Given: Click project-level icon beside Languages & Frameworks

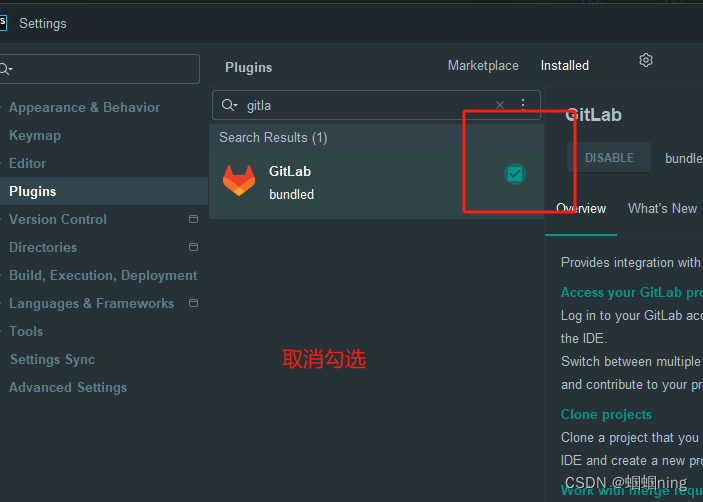Looking at the screenshot, I should click(193, 303).
